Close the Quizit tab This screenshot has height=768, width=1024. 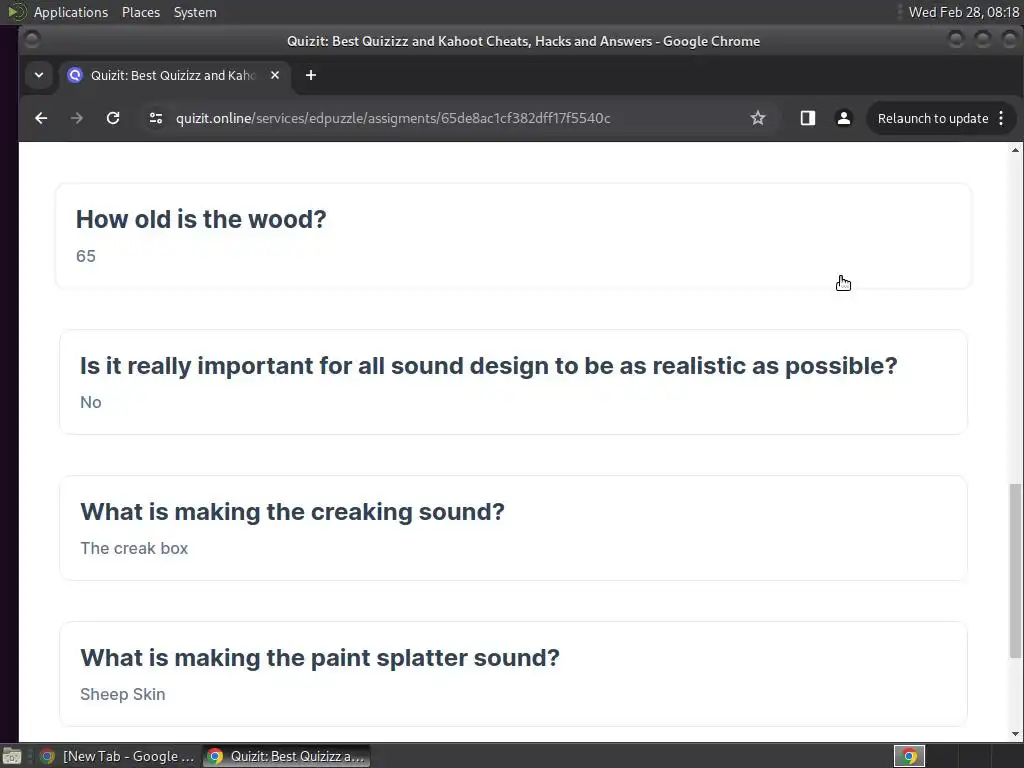point(275,75)
